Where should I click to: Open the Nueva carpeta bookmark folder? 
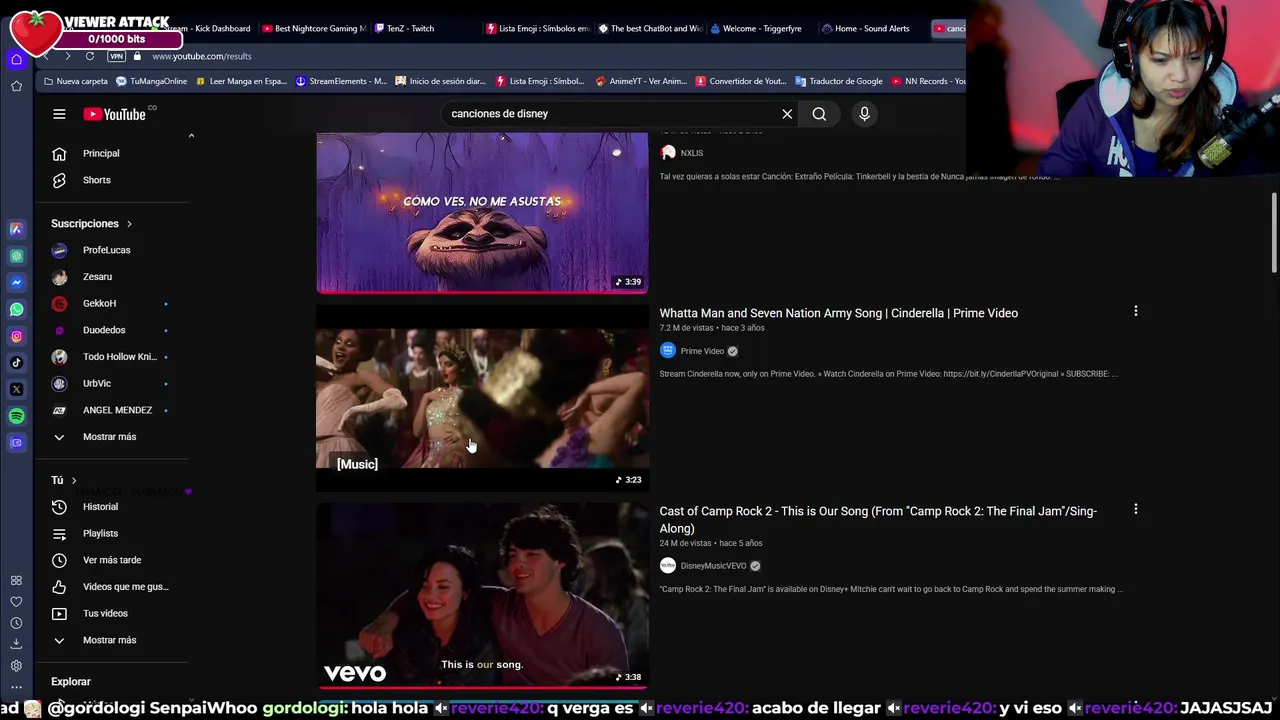coord(75,81)
